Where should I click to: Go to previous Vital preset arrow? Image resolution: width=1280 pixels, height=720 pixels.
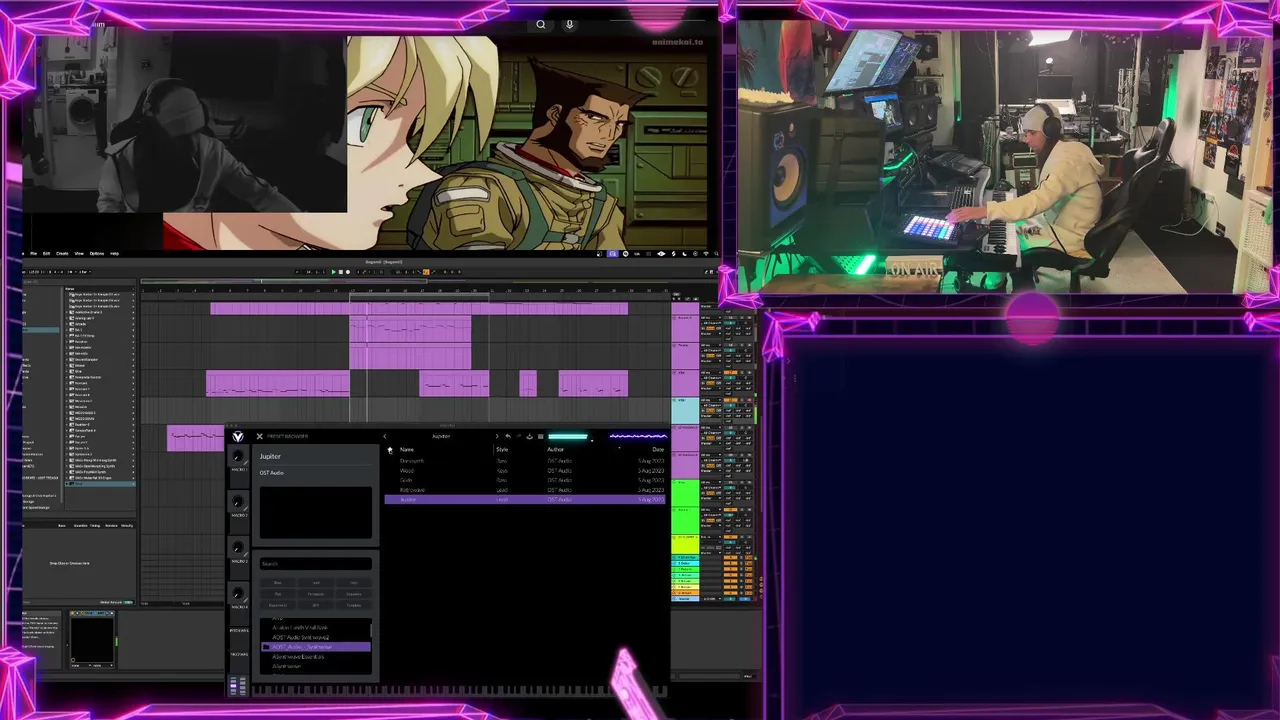[385, 436]
